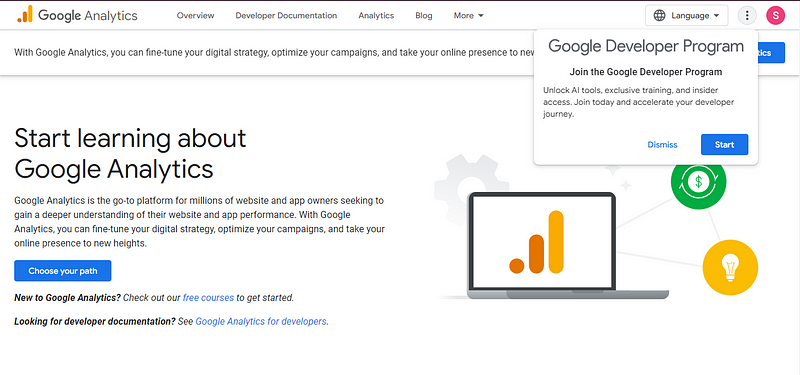Image resolution: width=800 pixels, height=375 pixels.
Task: Click the 'Unlock AI tools' description text
Action: tap(639, 102)
